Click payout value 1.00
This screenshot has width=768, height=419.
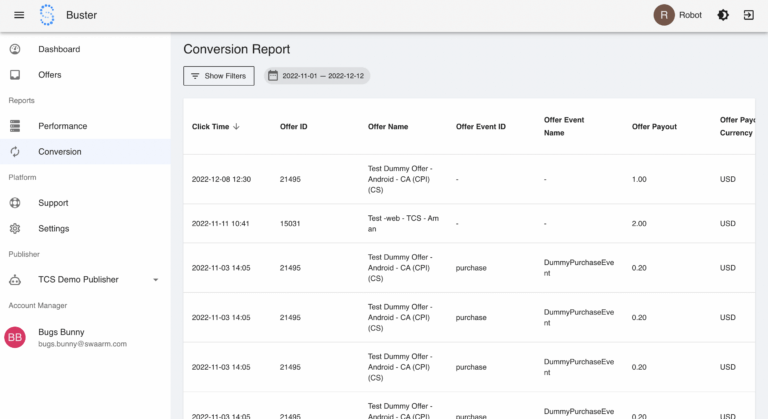[x=639, y=179]
